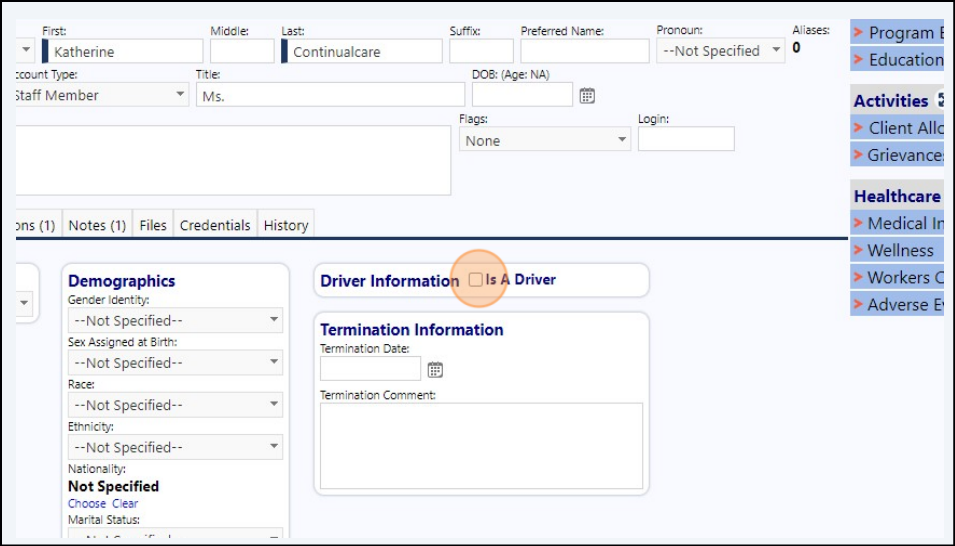Click the Middle name field
Viewport: 955px width, 546px height.
[x=242, y=52]
